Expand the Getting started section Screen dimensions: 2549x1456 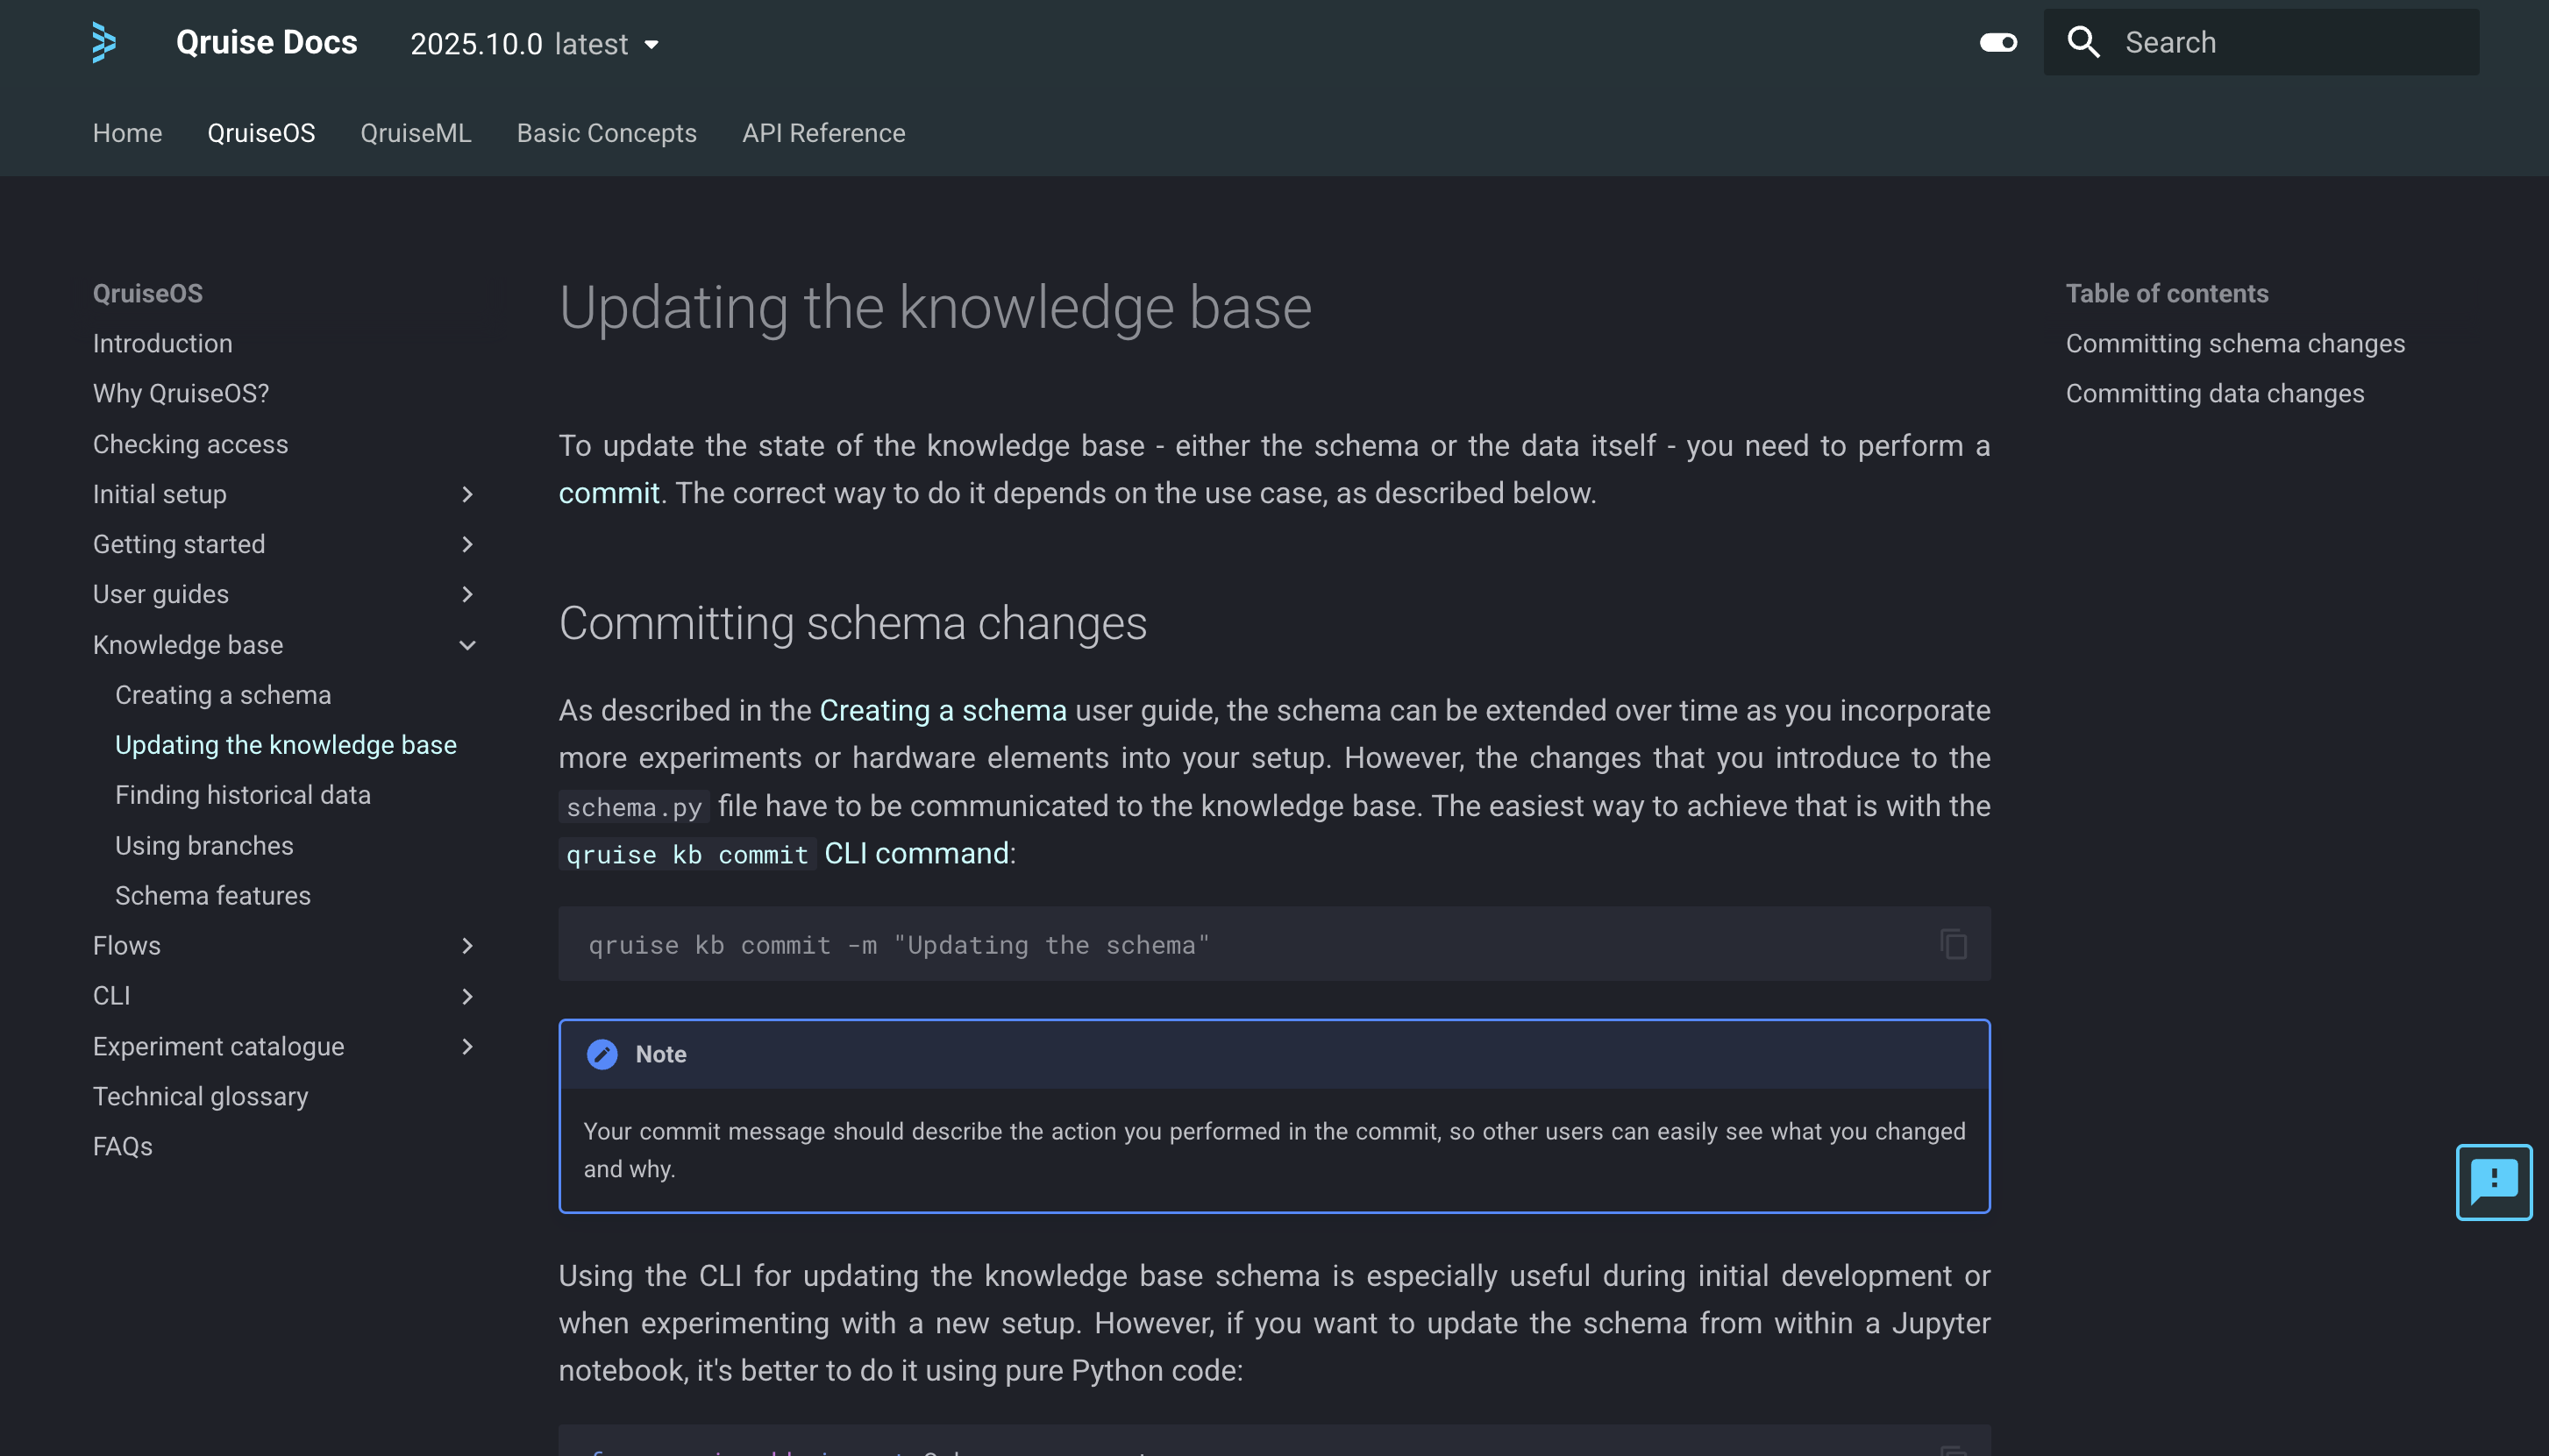pyautogui.click(x=467, y=544)
